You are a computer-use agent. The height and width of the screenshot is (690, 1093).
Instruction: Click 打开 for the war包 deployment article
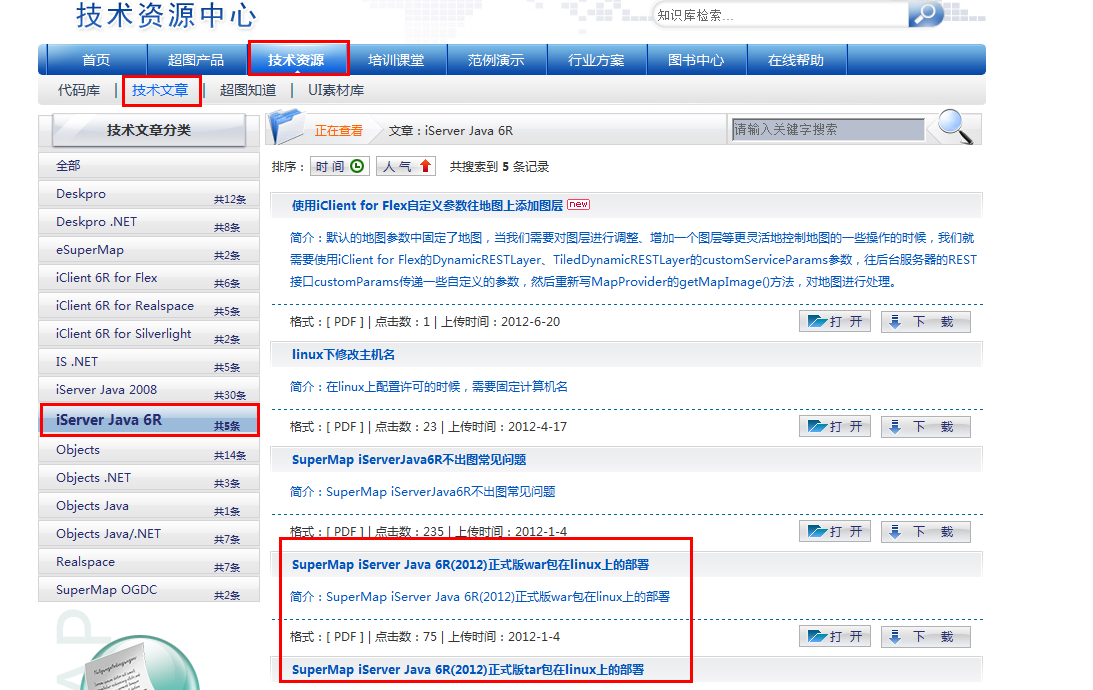click(835, 636)
